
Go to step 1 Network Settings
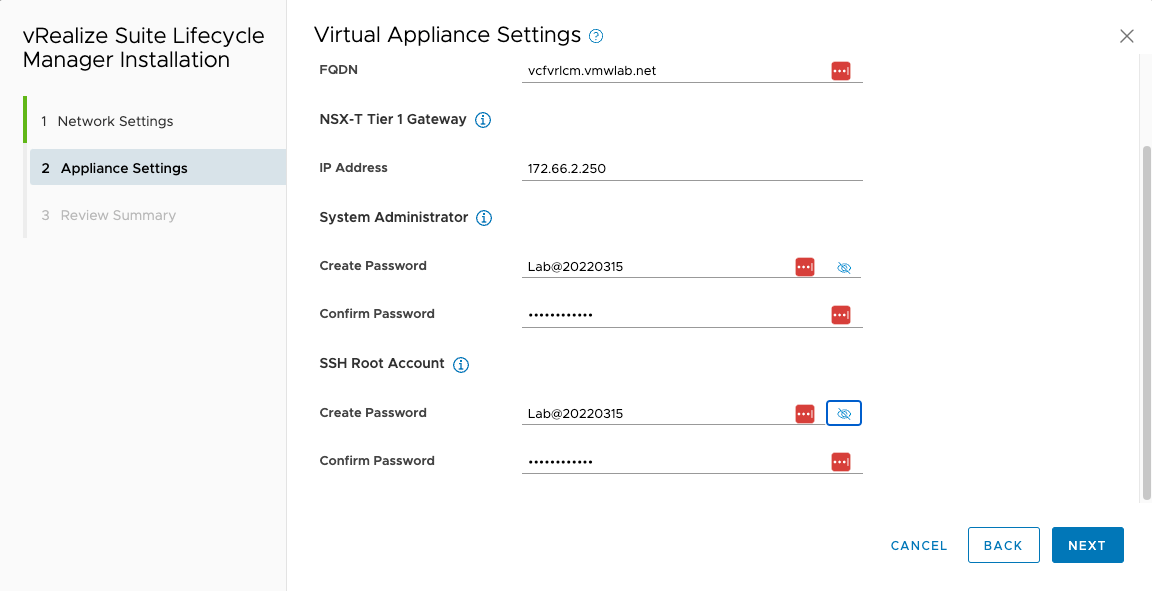tap(107, 121)
